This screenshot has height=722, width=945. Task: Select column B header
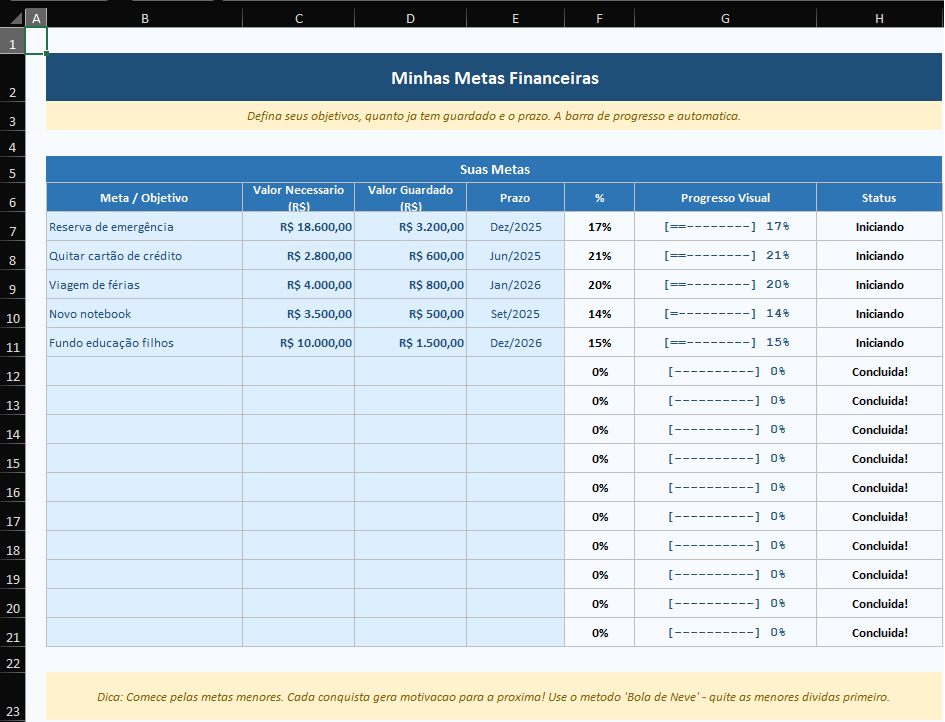(145, 19)
